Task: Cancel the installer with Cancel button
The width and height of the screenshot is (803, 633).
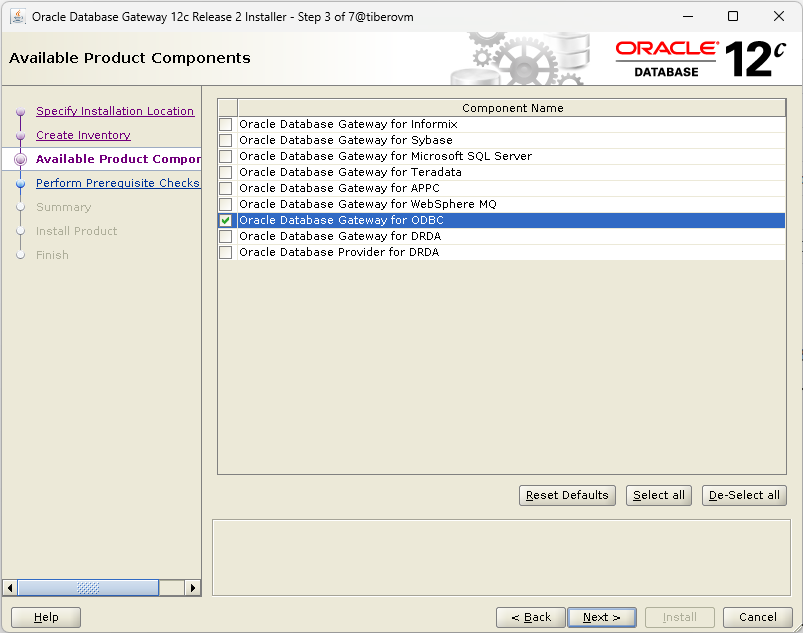Action: click(757, 617)
